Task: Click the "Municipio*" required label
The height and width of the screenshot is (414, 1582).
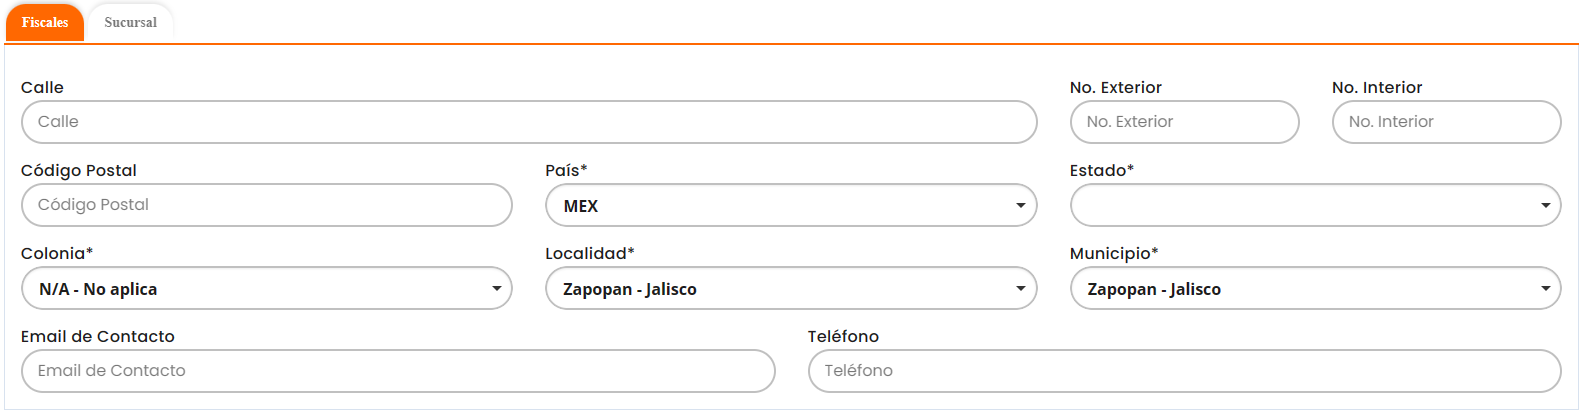Action: pyautogui.click(x=1113, y=254)
